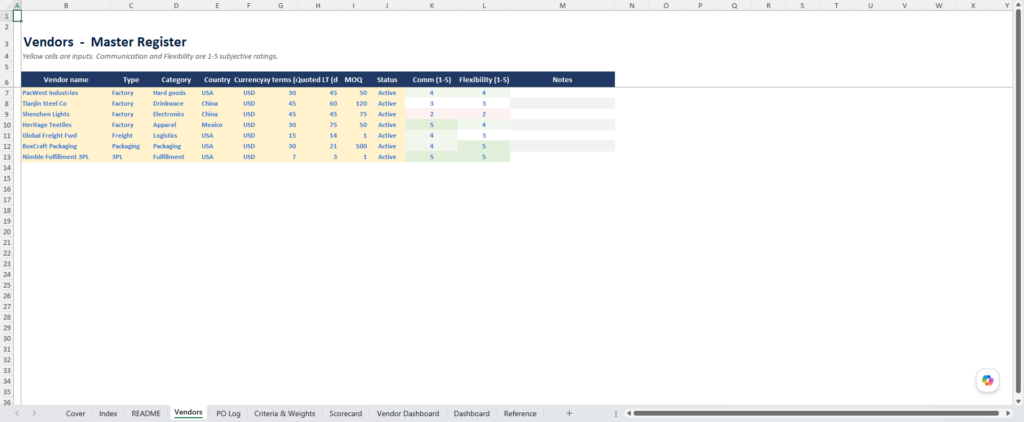Click MOQ value 120 for Tianjin Steel

tap(353, 103)
